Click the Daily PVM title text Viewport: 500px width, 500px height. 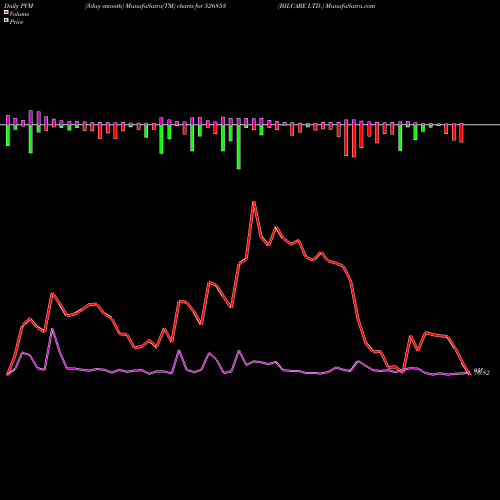pyautogui.click(x=19, y=6)
